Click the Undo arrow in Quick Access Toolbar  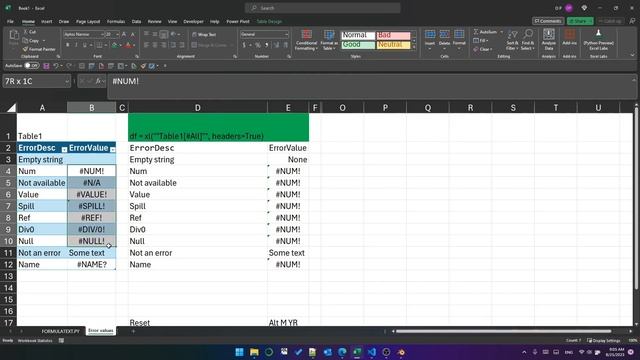pos(56,66)
